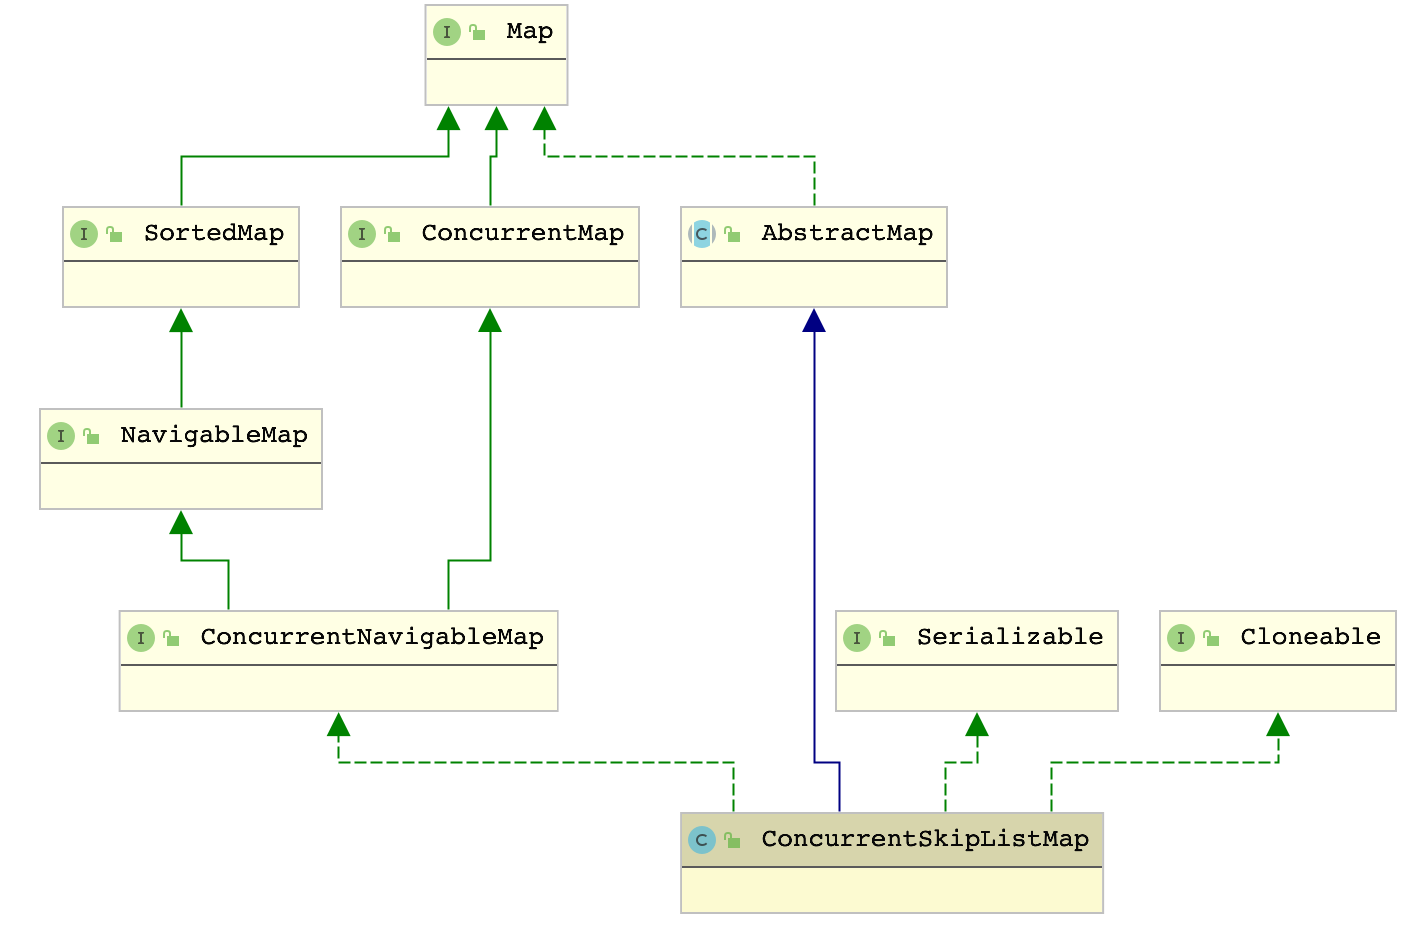Select the AbstractMap node label
The image size is (1420, 936).
point(847,234)
